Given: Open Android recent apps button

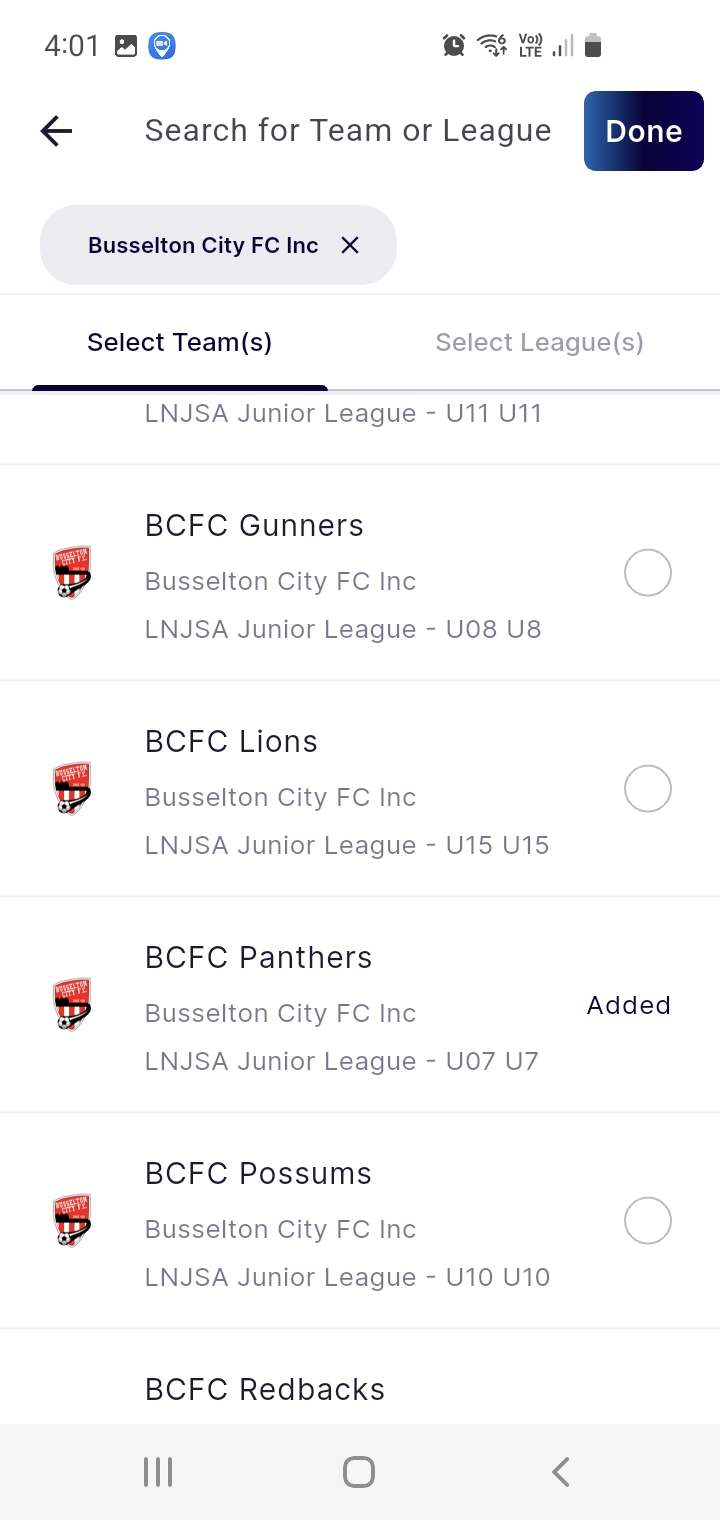Looking at the screenshot, I should pyautogui.click(x=158, y=1472).
